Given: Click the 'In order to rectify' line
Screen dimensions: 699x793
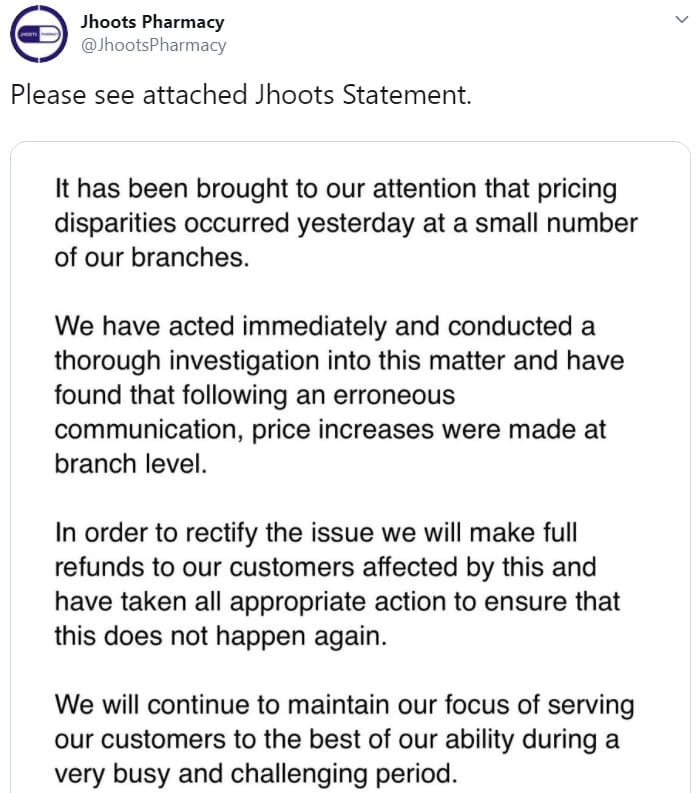Looking at the screenshot, I should [316, 534].
